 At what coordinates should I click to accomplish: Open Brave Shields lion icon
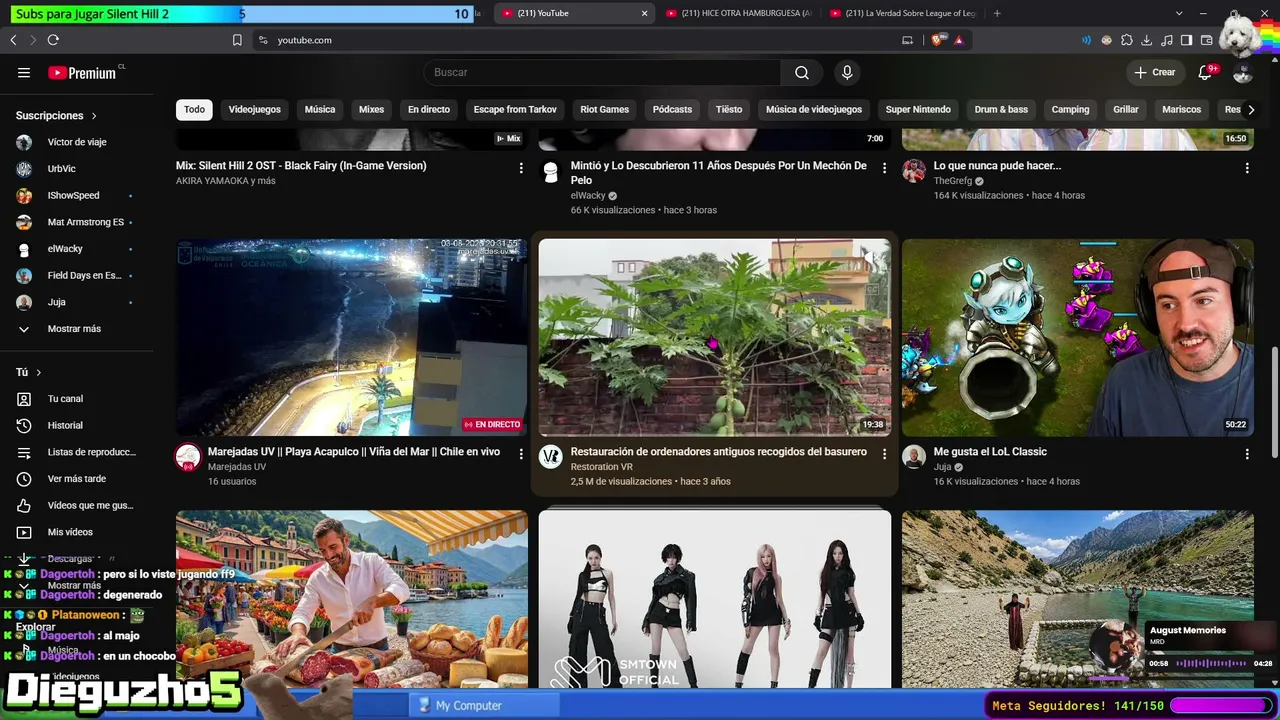point(938,40)
